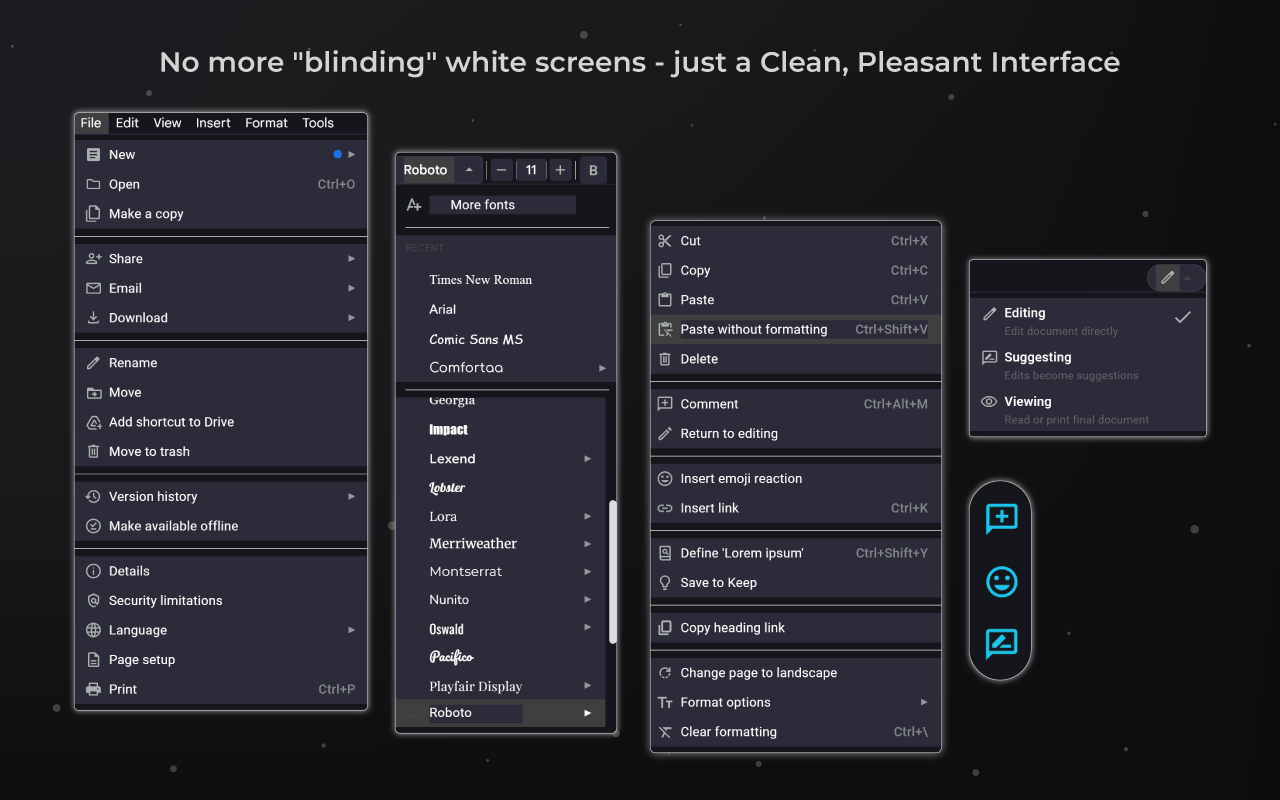The image size is (1280, 800).
Task: Click the More fonts button
Action: pos(502,204)
